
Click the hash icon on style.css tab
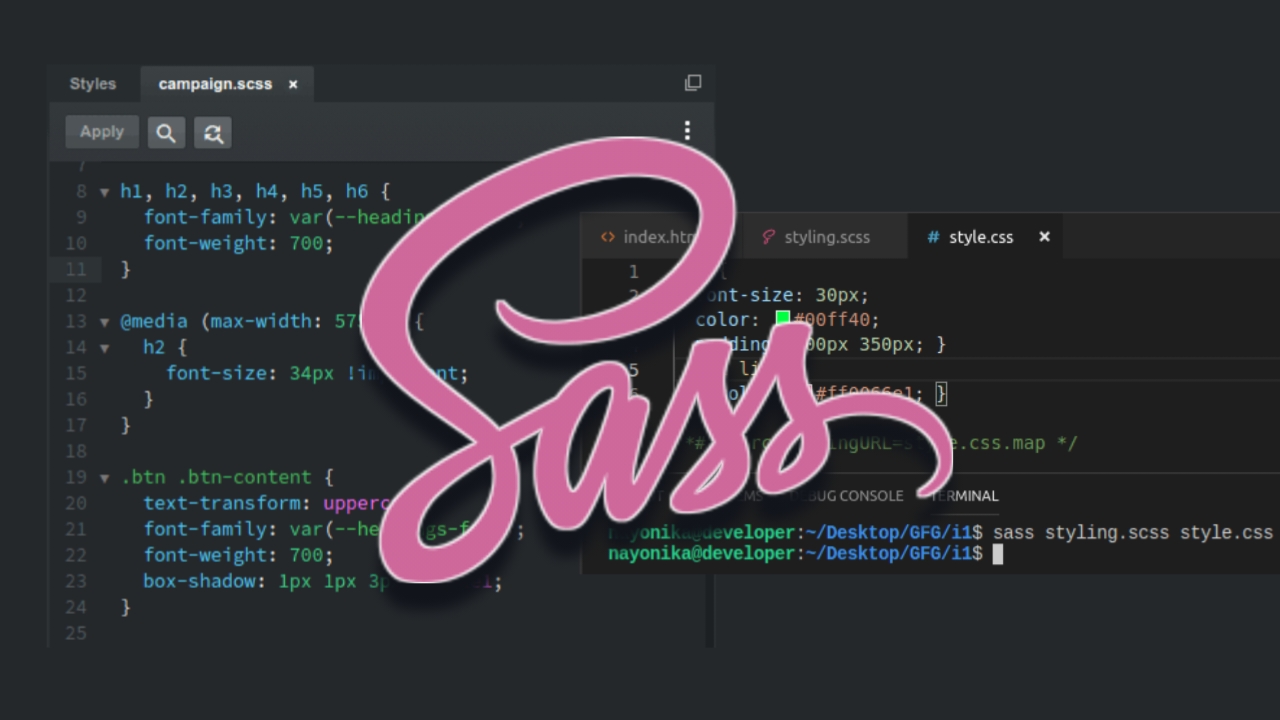[x=933, y=237]
